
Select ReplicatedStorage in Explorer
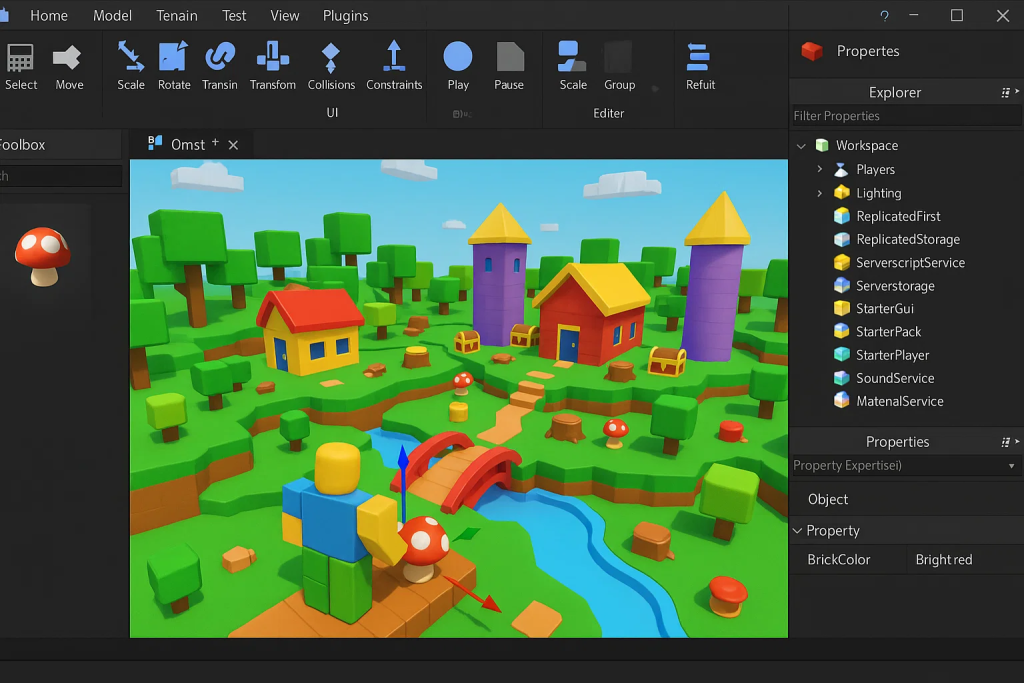pos(908,240)
